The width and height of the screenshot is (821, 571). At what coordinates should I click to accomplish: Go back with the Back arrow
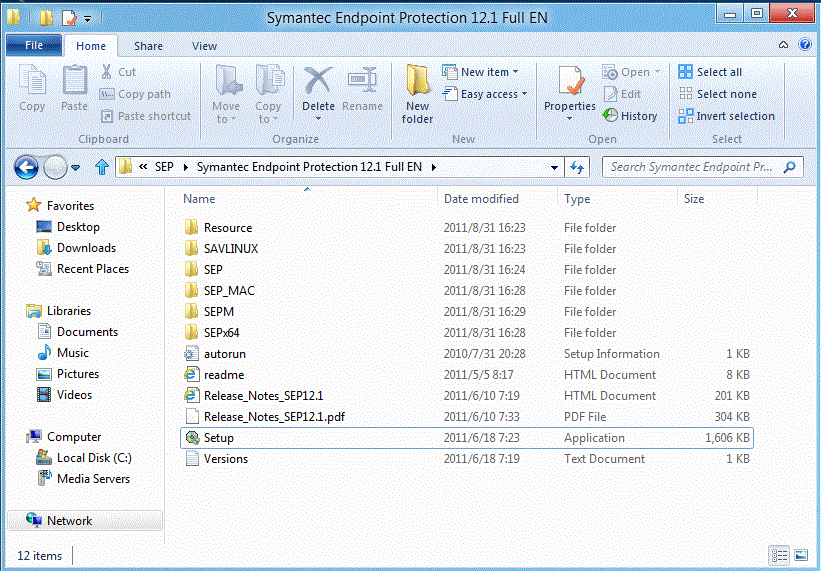point(26,167)
